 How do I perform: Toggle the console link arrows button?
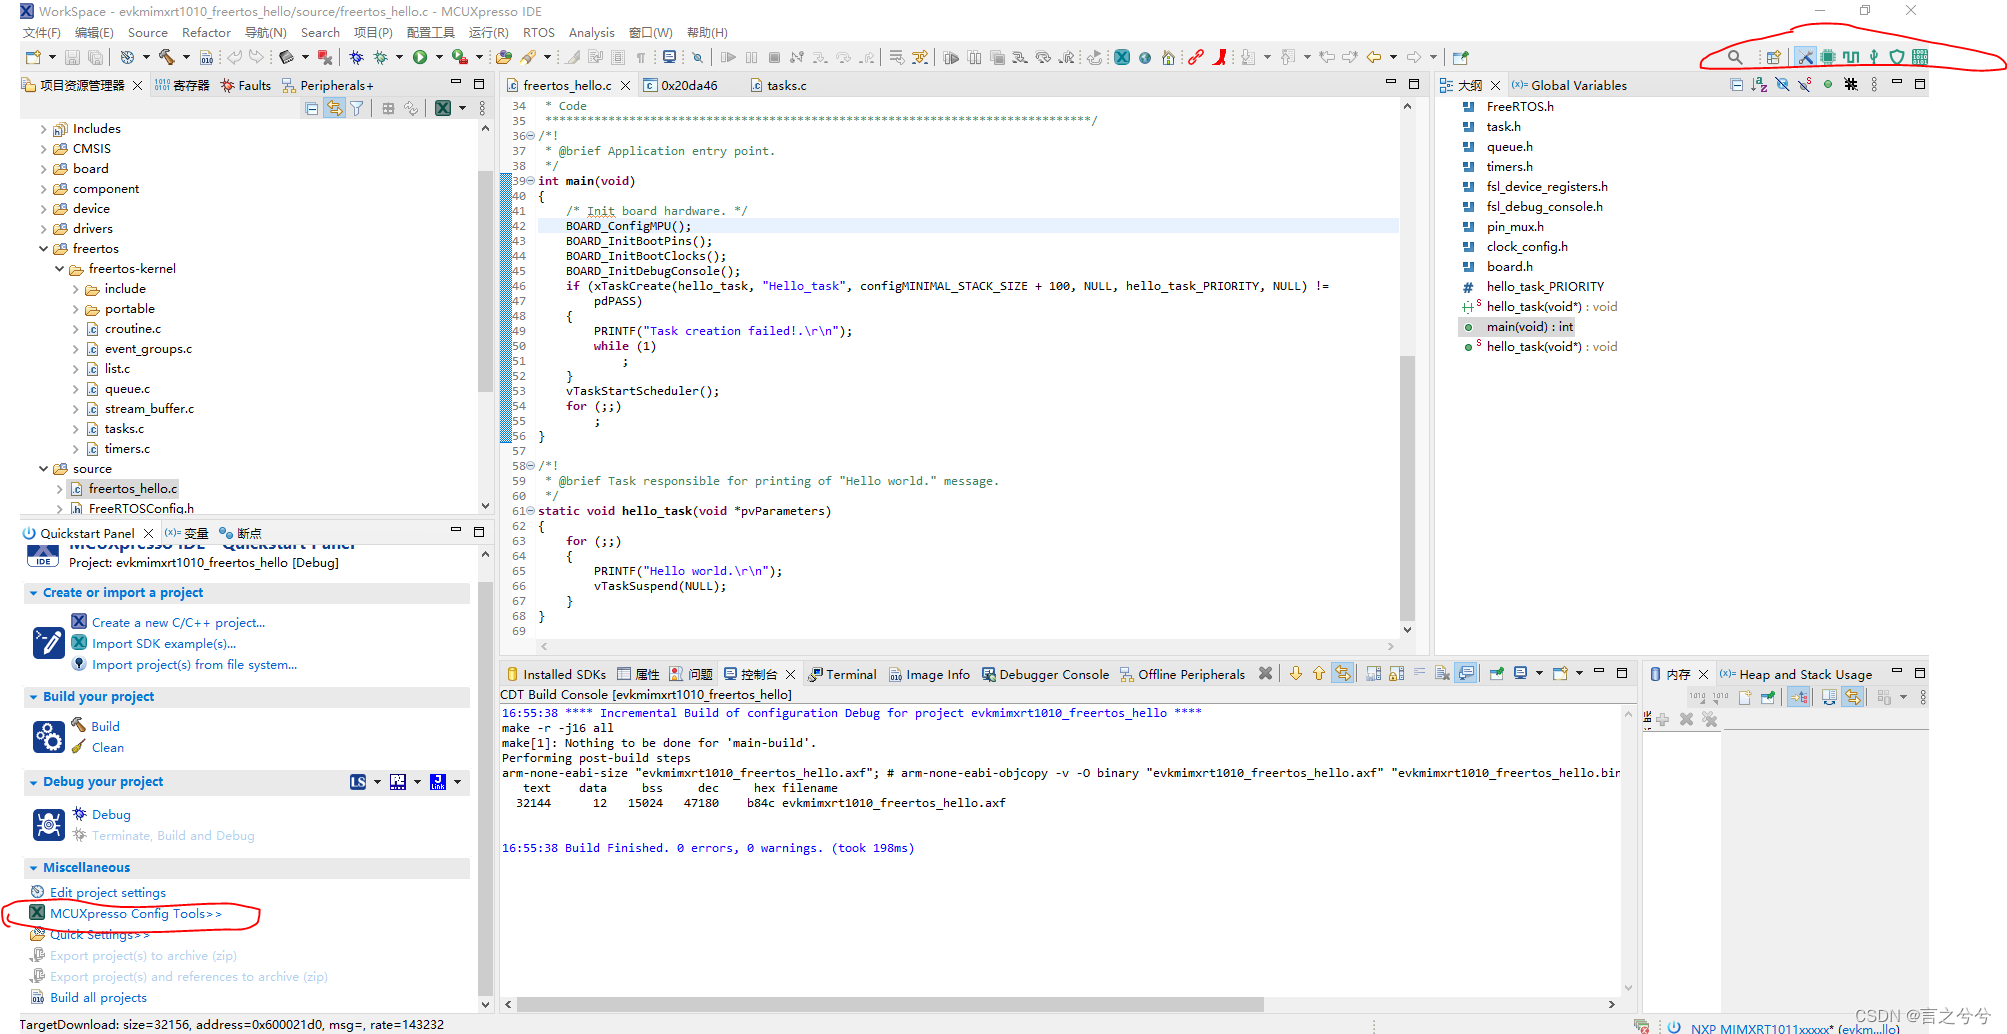1343,674
